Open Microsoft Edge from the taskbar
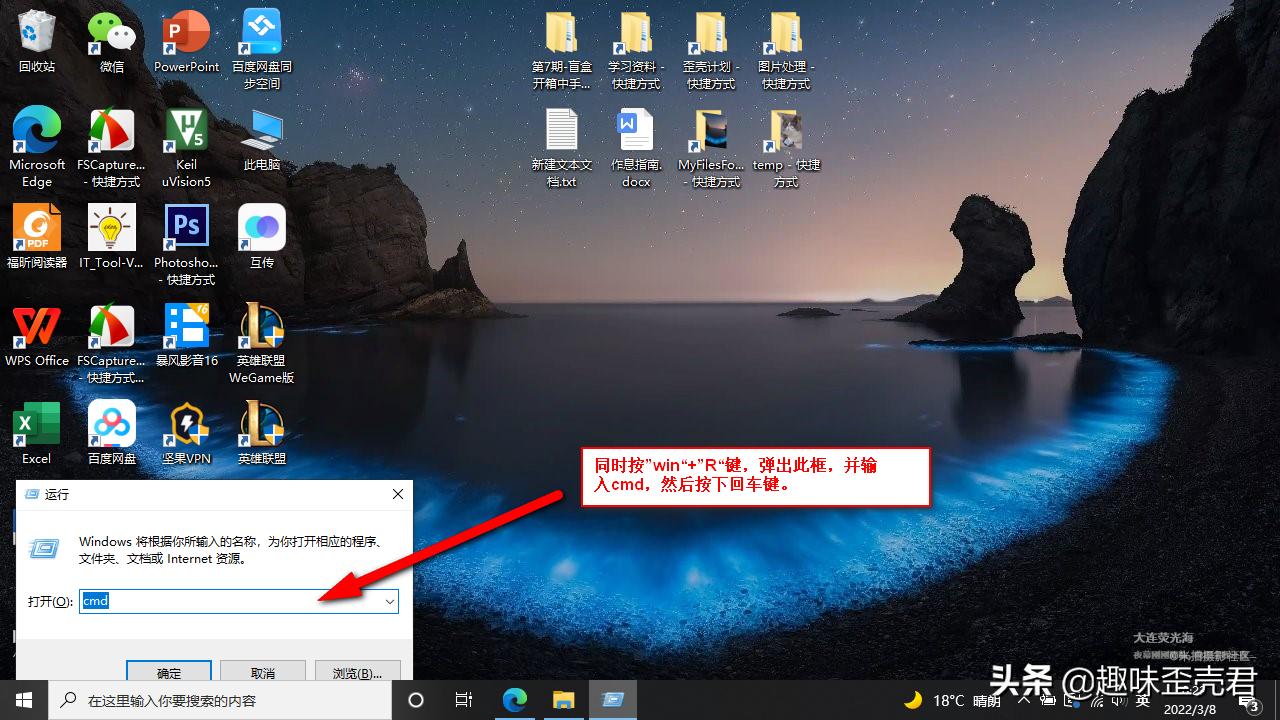Viewport: 1280px width, 720px height. coord(514,700)
